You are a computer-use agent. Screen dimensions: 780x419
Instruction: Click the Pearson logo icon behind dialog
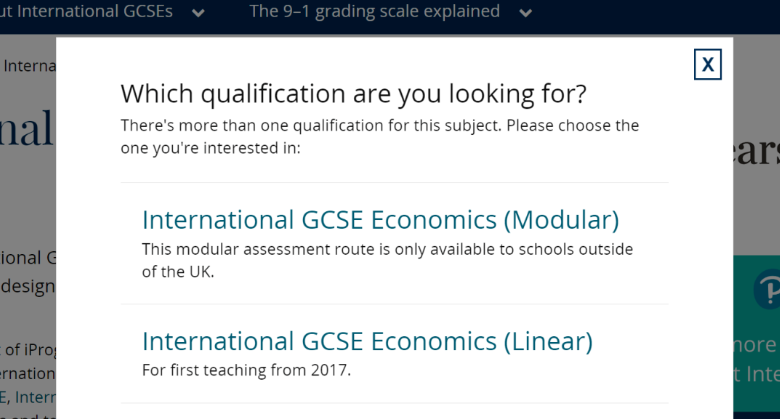coord(767,290)
